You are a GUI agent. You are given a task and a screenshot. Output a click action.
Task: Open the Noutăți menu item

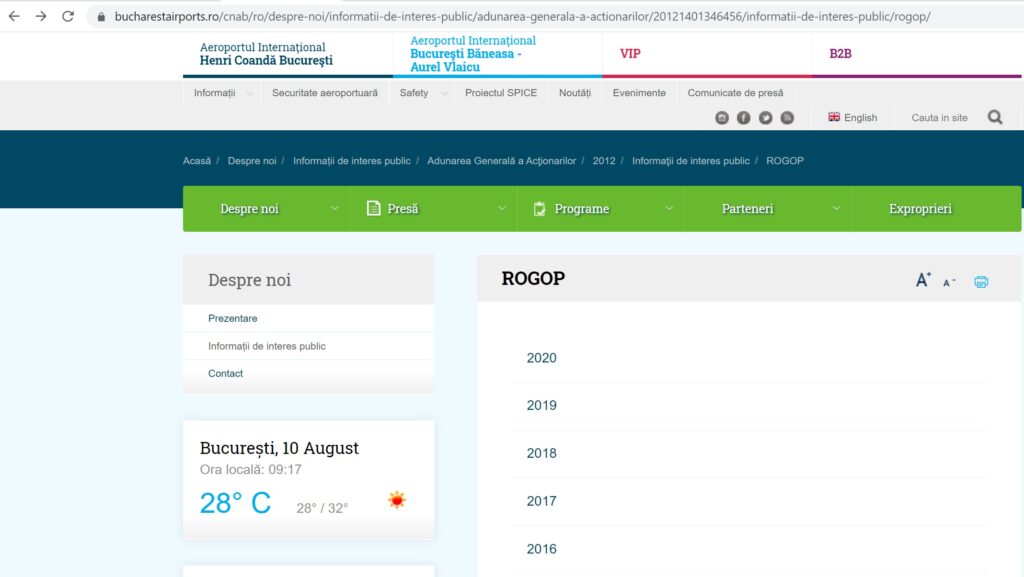[x=575, y=93]
